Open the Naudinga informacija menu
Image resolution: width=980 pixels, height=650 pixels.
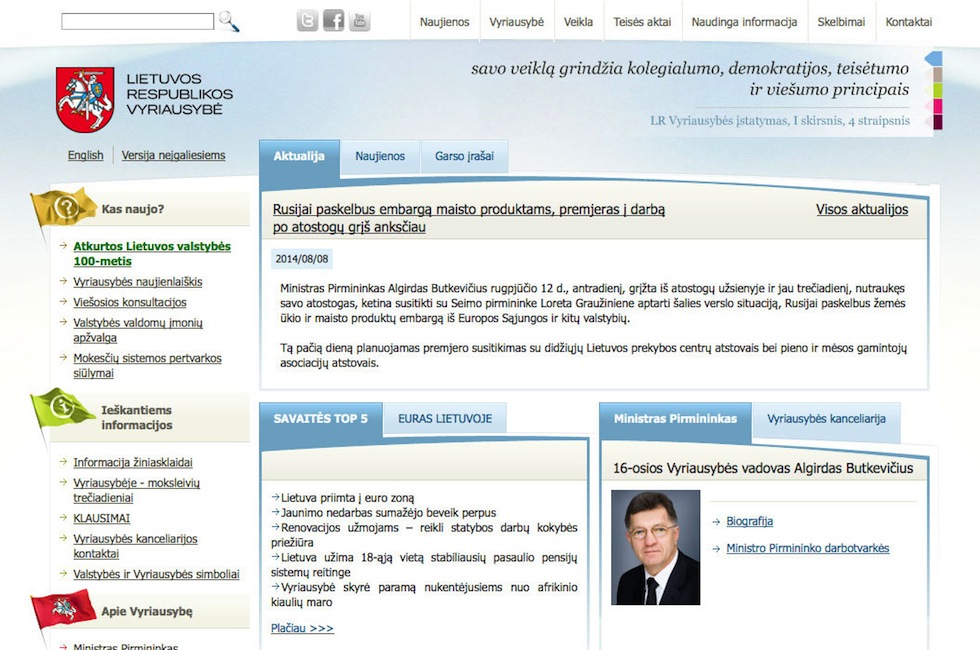pos(744,22)
